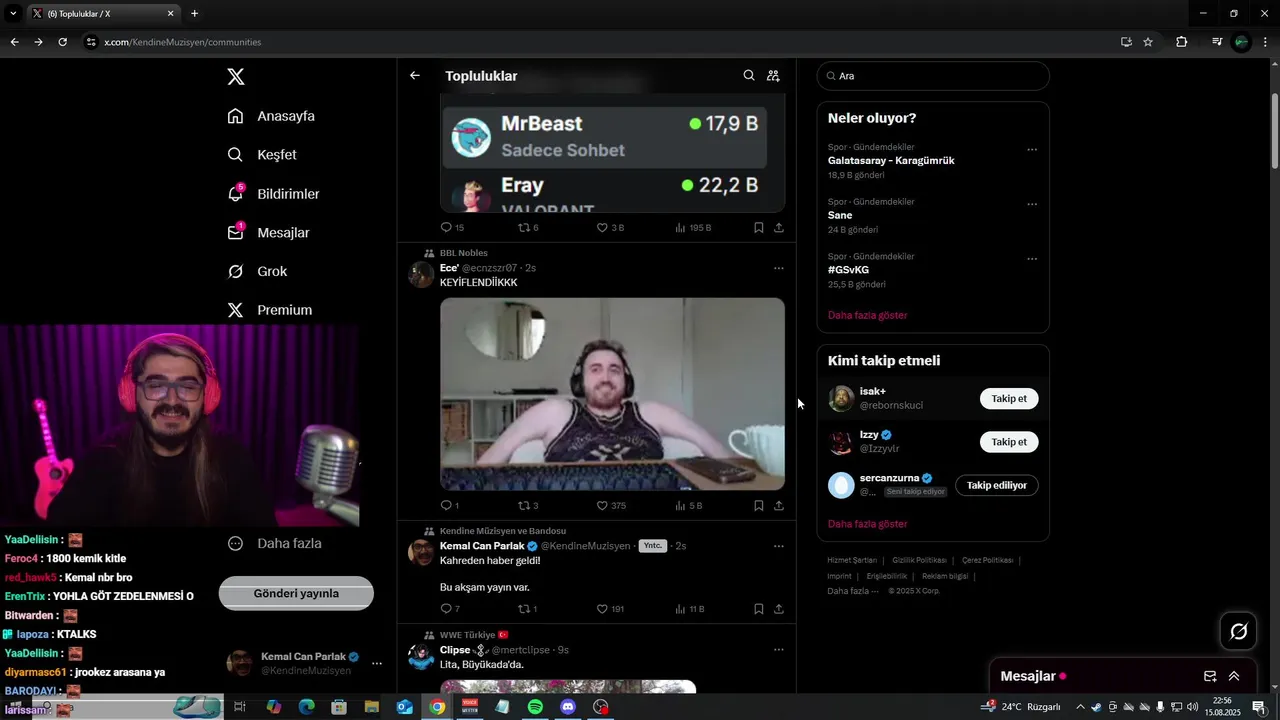Open the Premium page
Image resolution: width=1280 pixels, height=720 pixels.
tap(270, 310)
